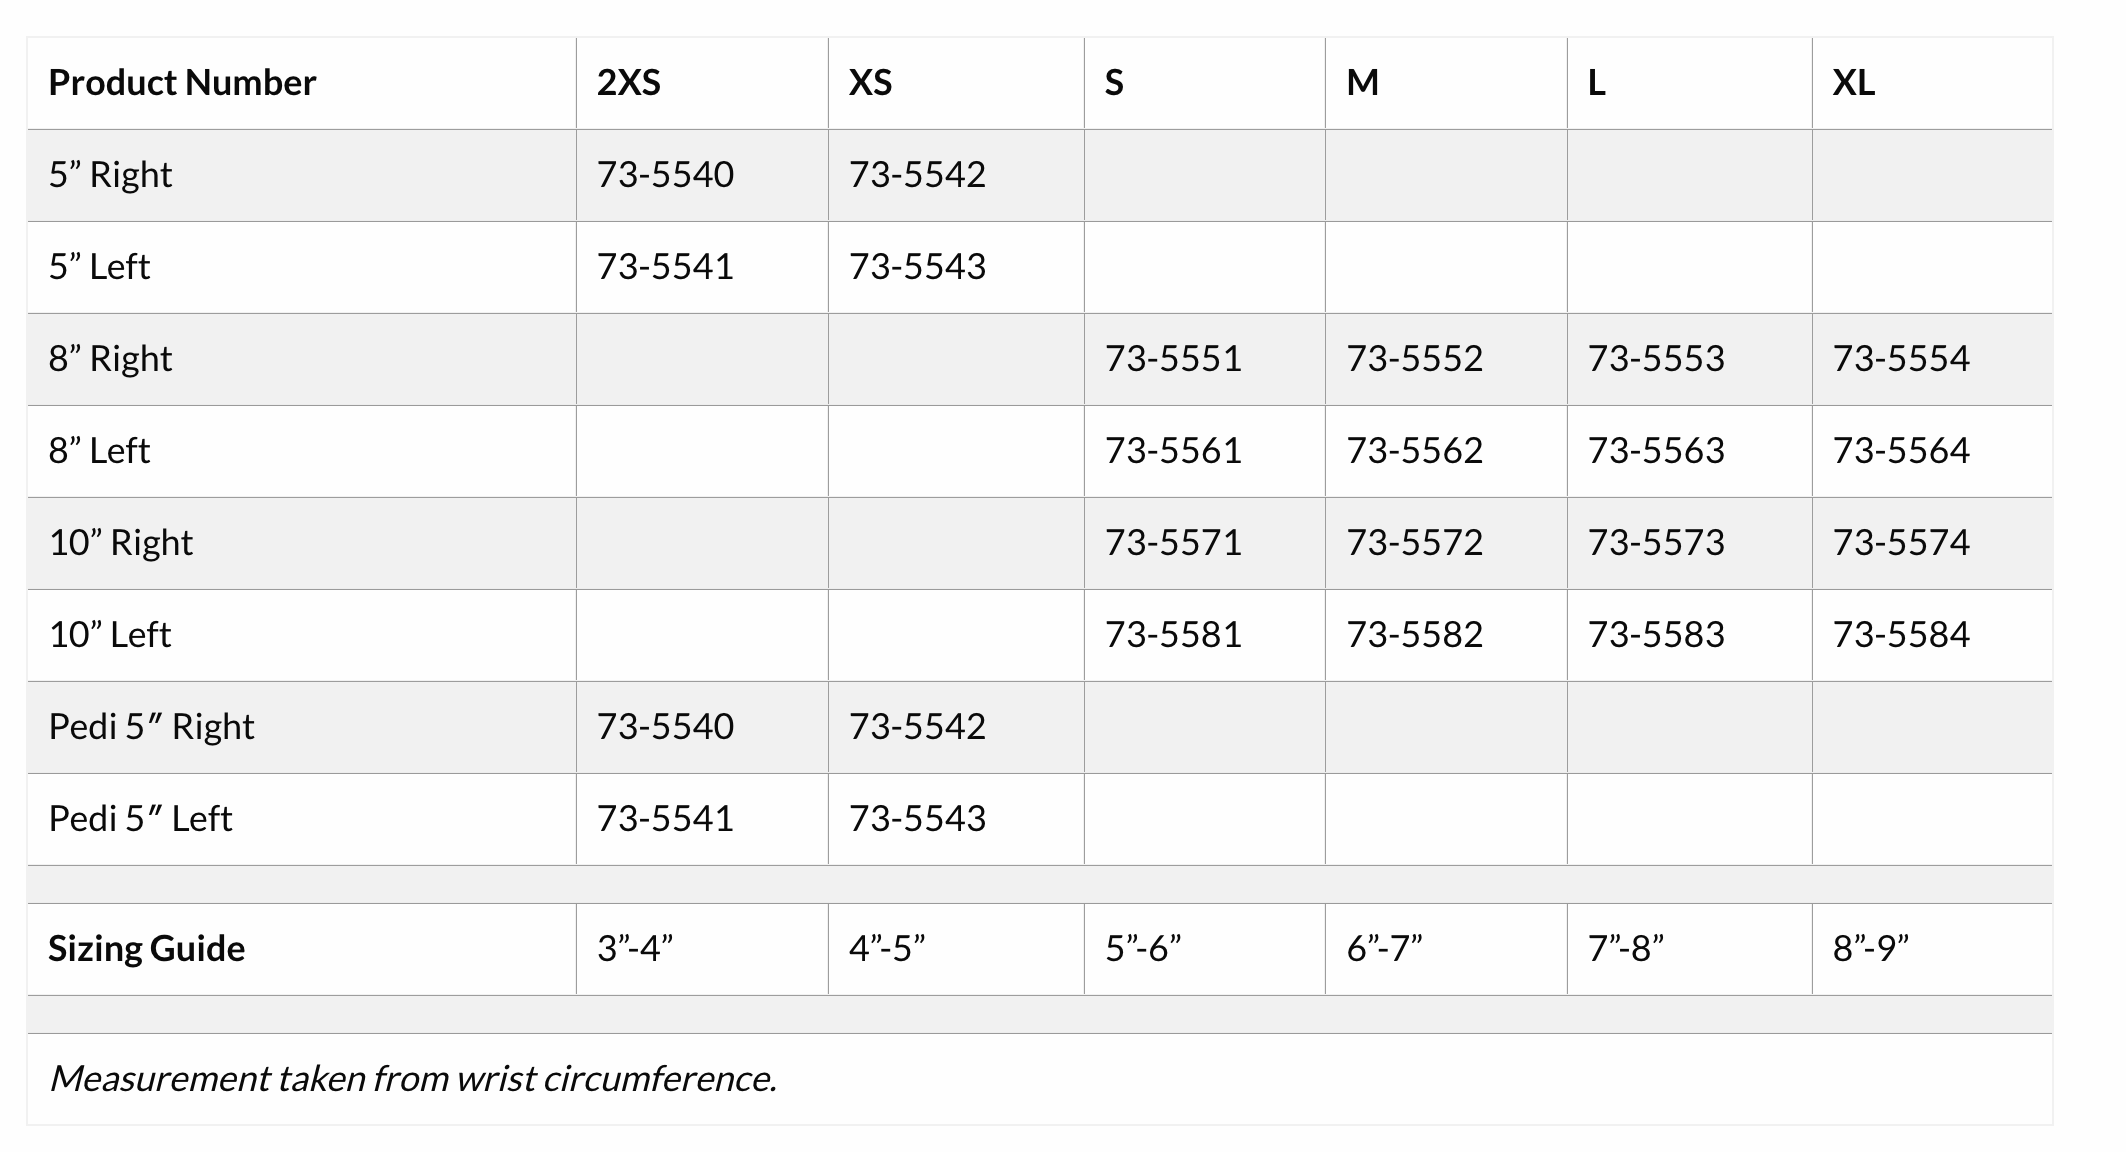
Task: Select the 8” Left row label
Action: click(x=99, y=451)
